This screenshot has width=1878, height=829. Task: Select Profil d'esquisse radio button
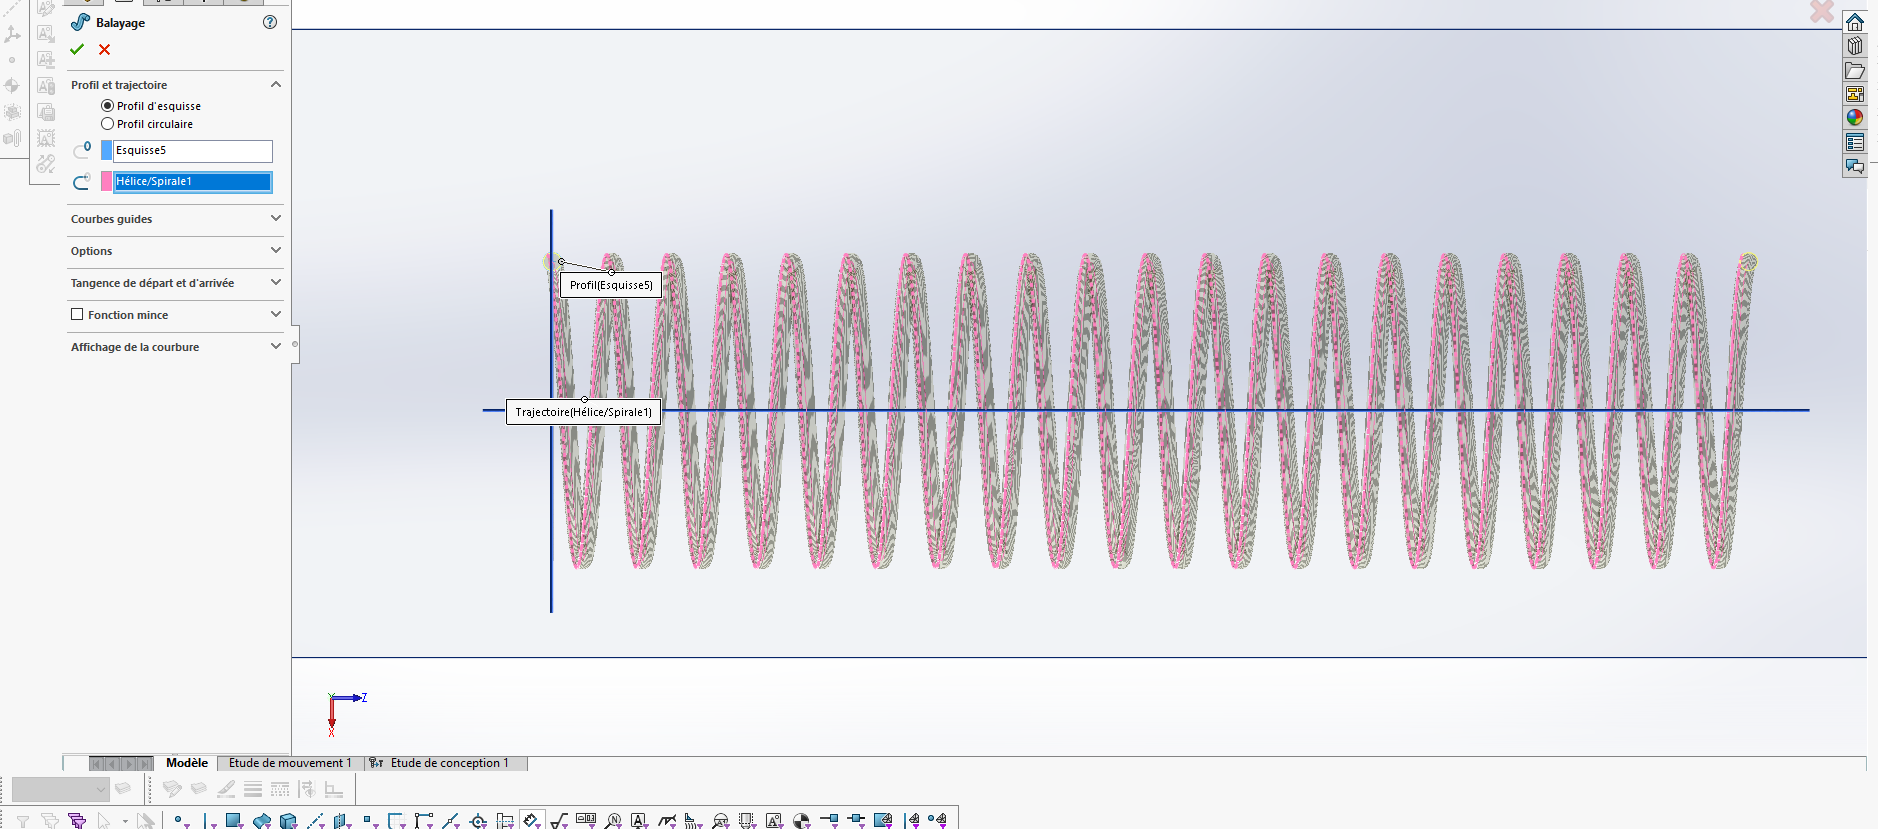click(x=108, y=106)
